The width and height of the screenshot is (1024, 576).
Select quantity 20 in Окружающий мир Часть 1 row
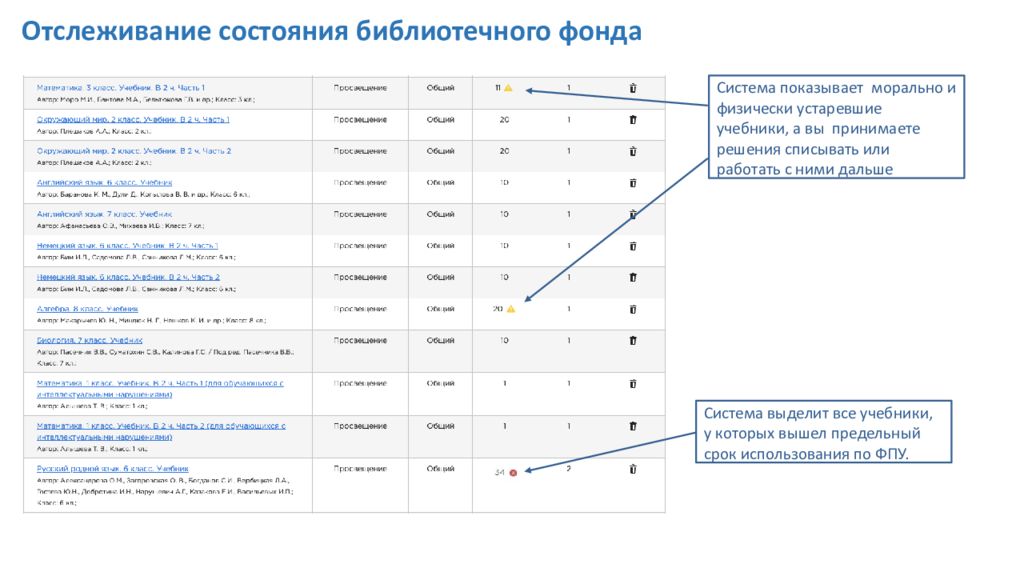click(504, 120)
